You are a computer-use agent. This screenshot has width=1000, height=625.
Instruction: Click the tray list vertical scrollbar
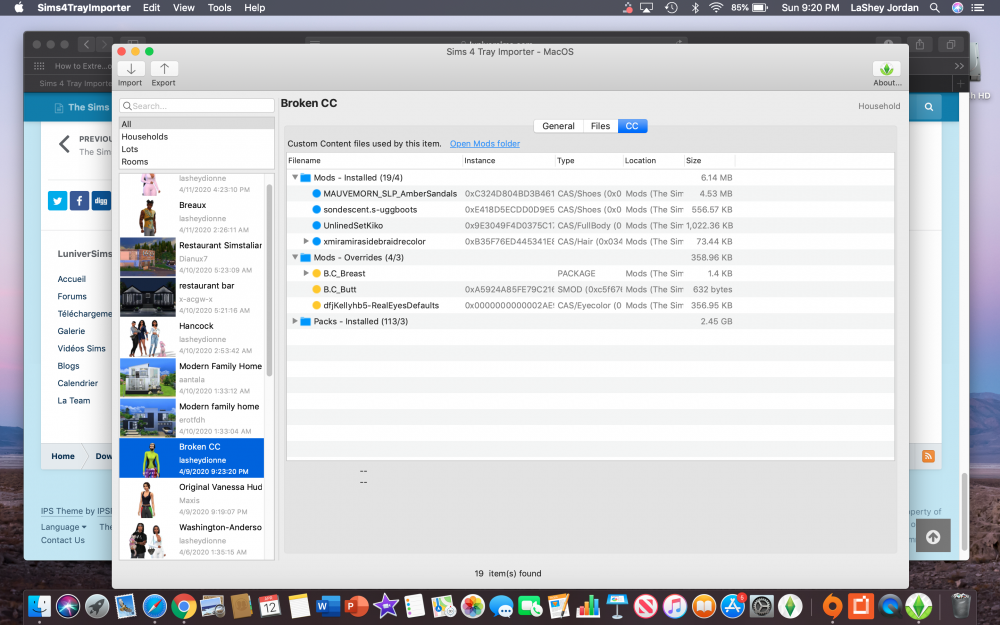[x=269, y=279]
